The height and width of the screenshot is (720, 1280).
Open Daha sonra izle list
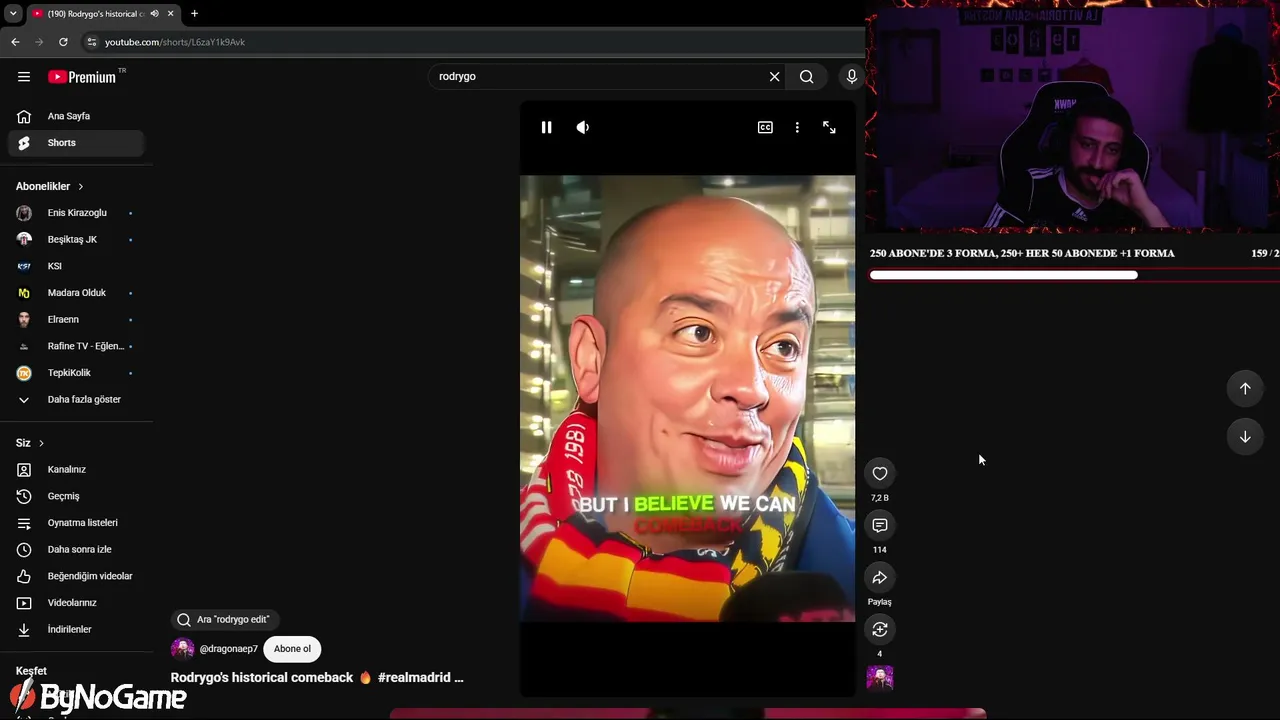coord(76,550)
